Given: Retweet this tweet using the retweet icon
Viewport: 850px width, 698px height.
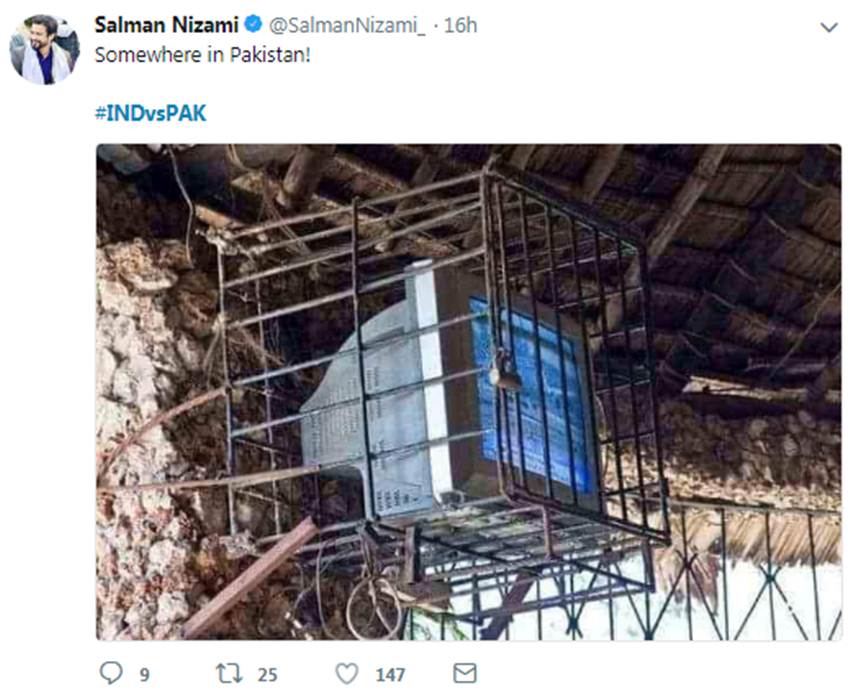Looking at the screenshot, I should [x=230, y=673].
